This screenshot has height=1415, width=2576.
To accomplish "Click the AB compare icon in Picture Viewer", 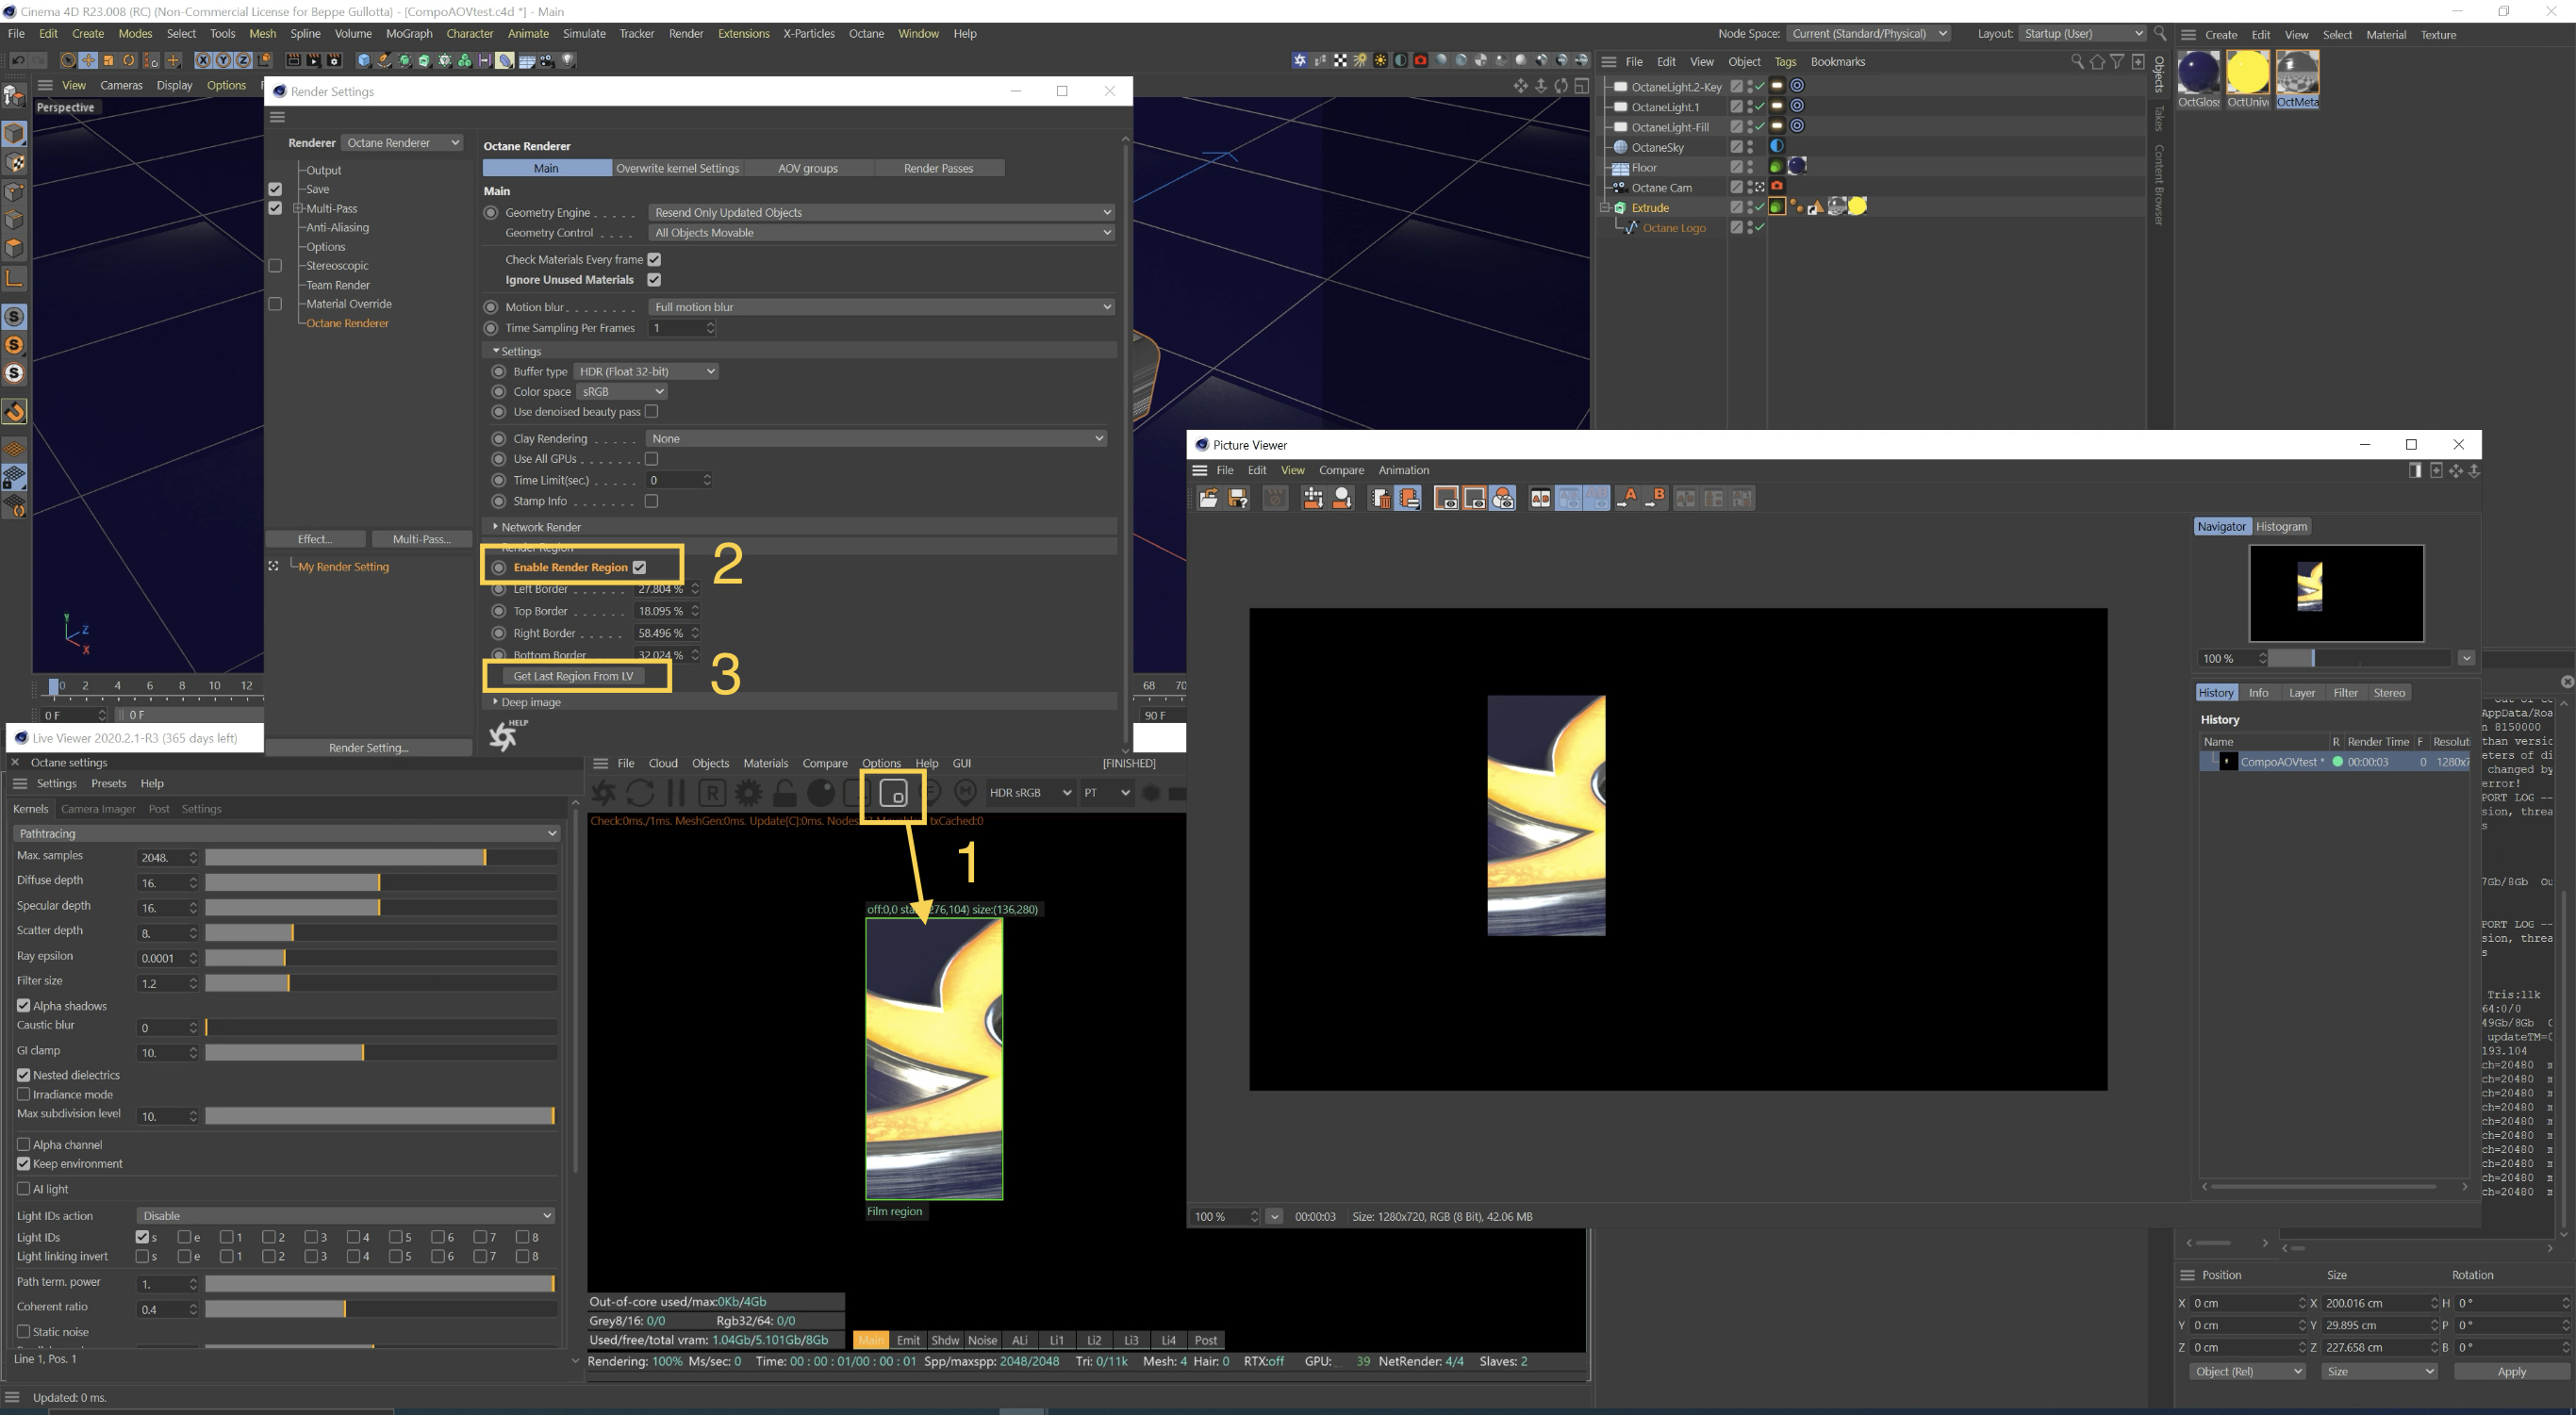I will pos(1540,498).
